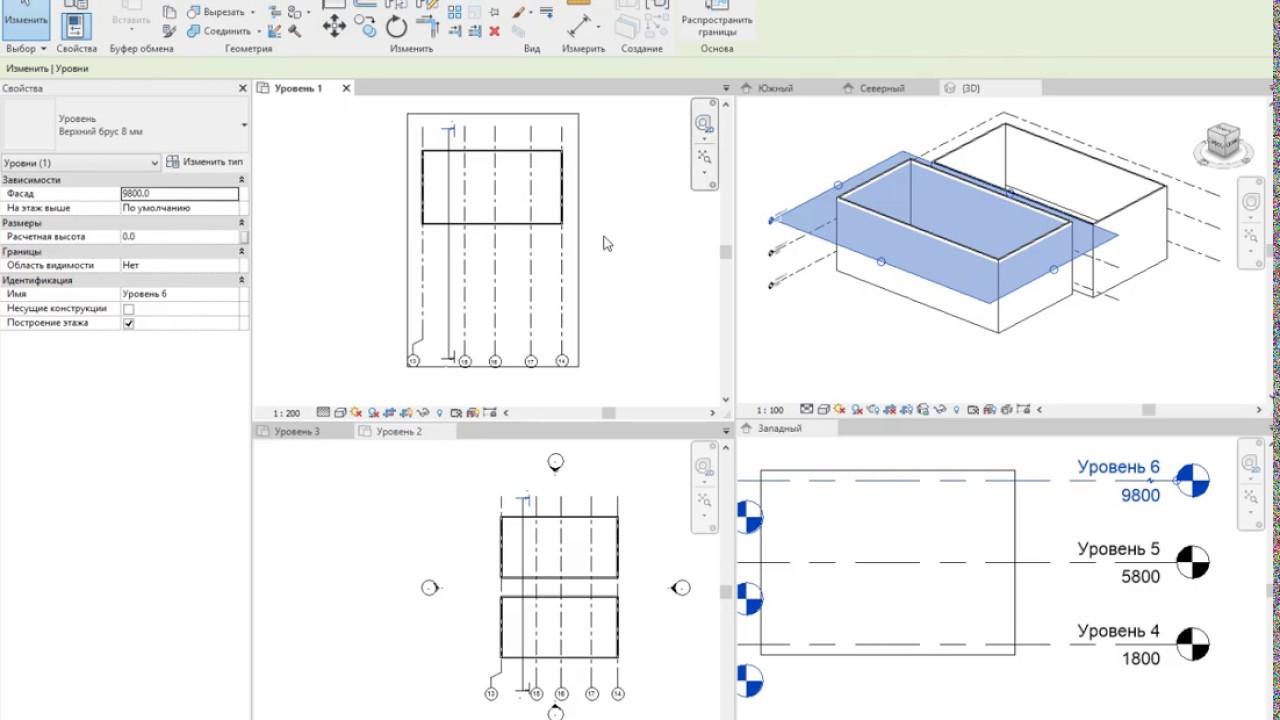Select the Изменить (Modify) tool

pyautogui.click(x=25, y=19)
